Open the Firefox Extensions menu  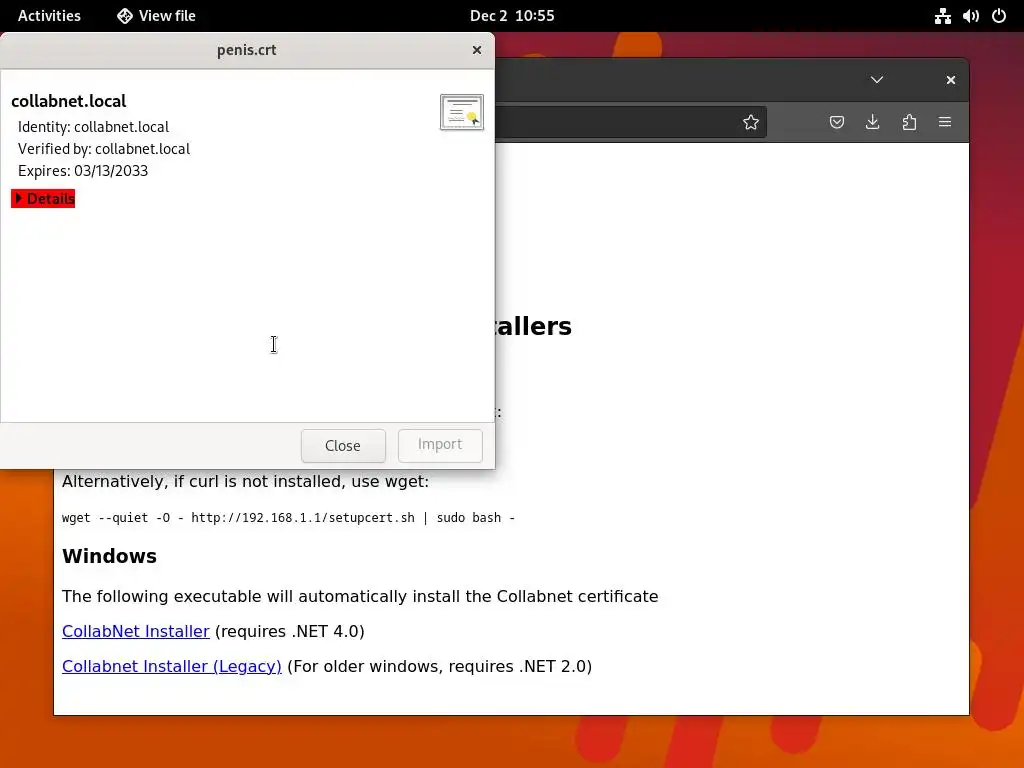point(909,122)
